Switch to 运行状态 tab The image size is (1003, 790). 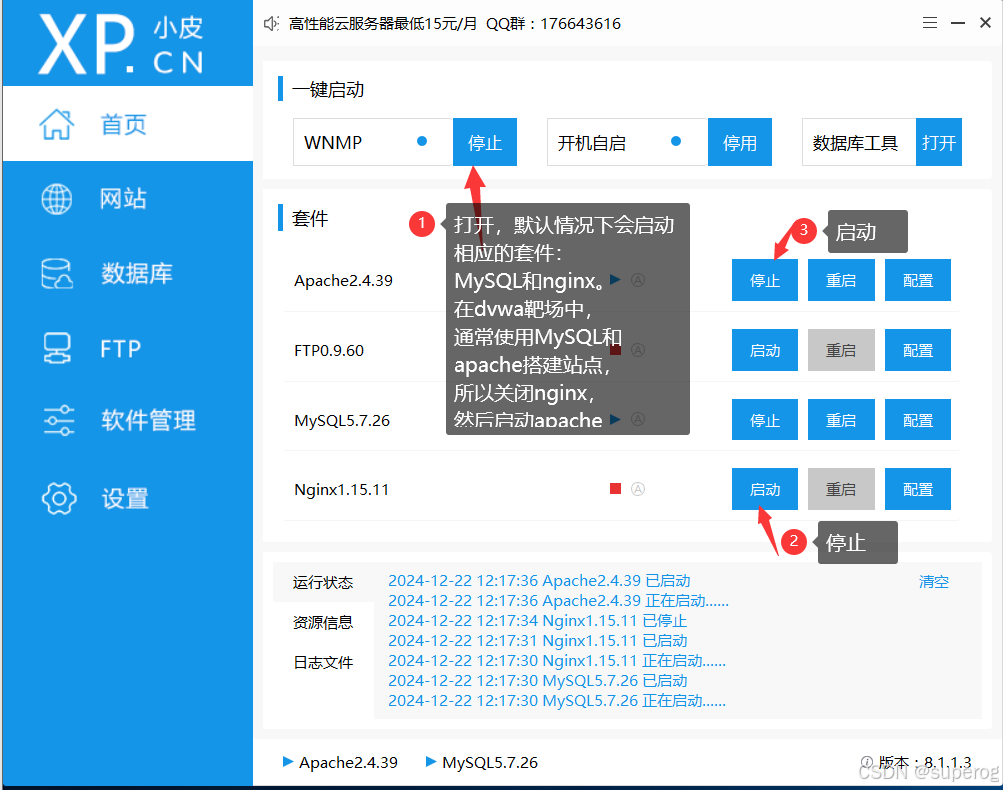323,582
